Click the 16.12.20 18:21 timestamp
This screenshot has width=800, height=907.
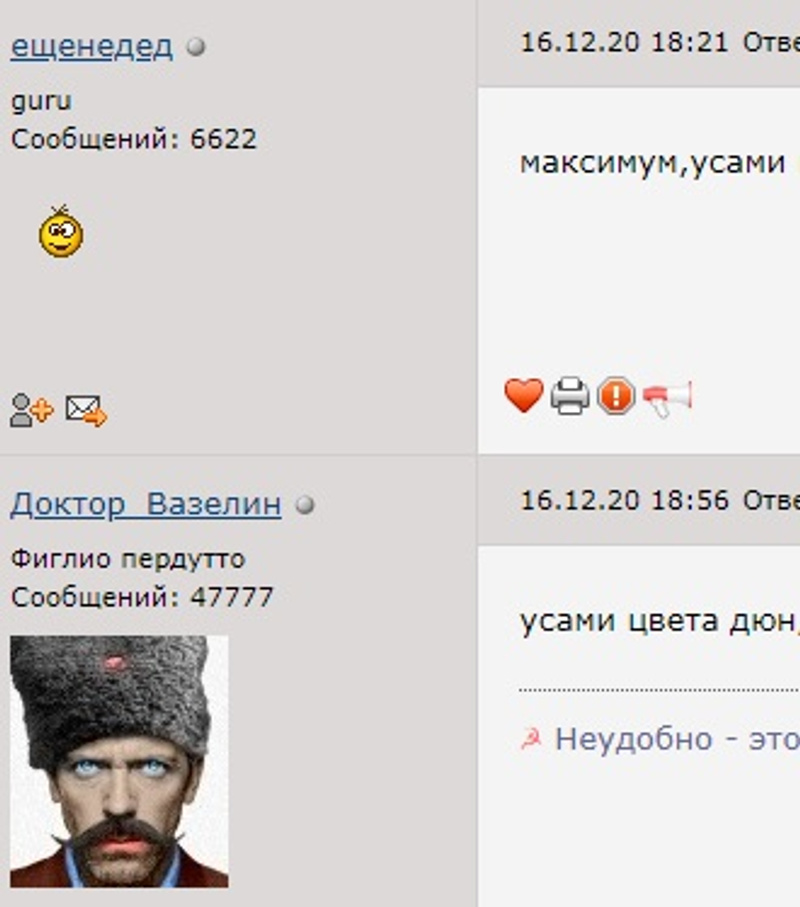(x=624, y=43)
